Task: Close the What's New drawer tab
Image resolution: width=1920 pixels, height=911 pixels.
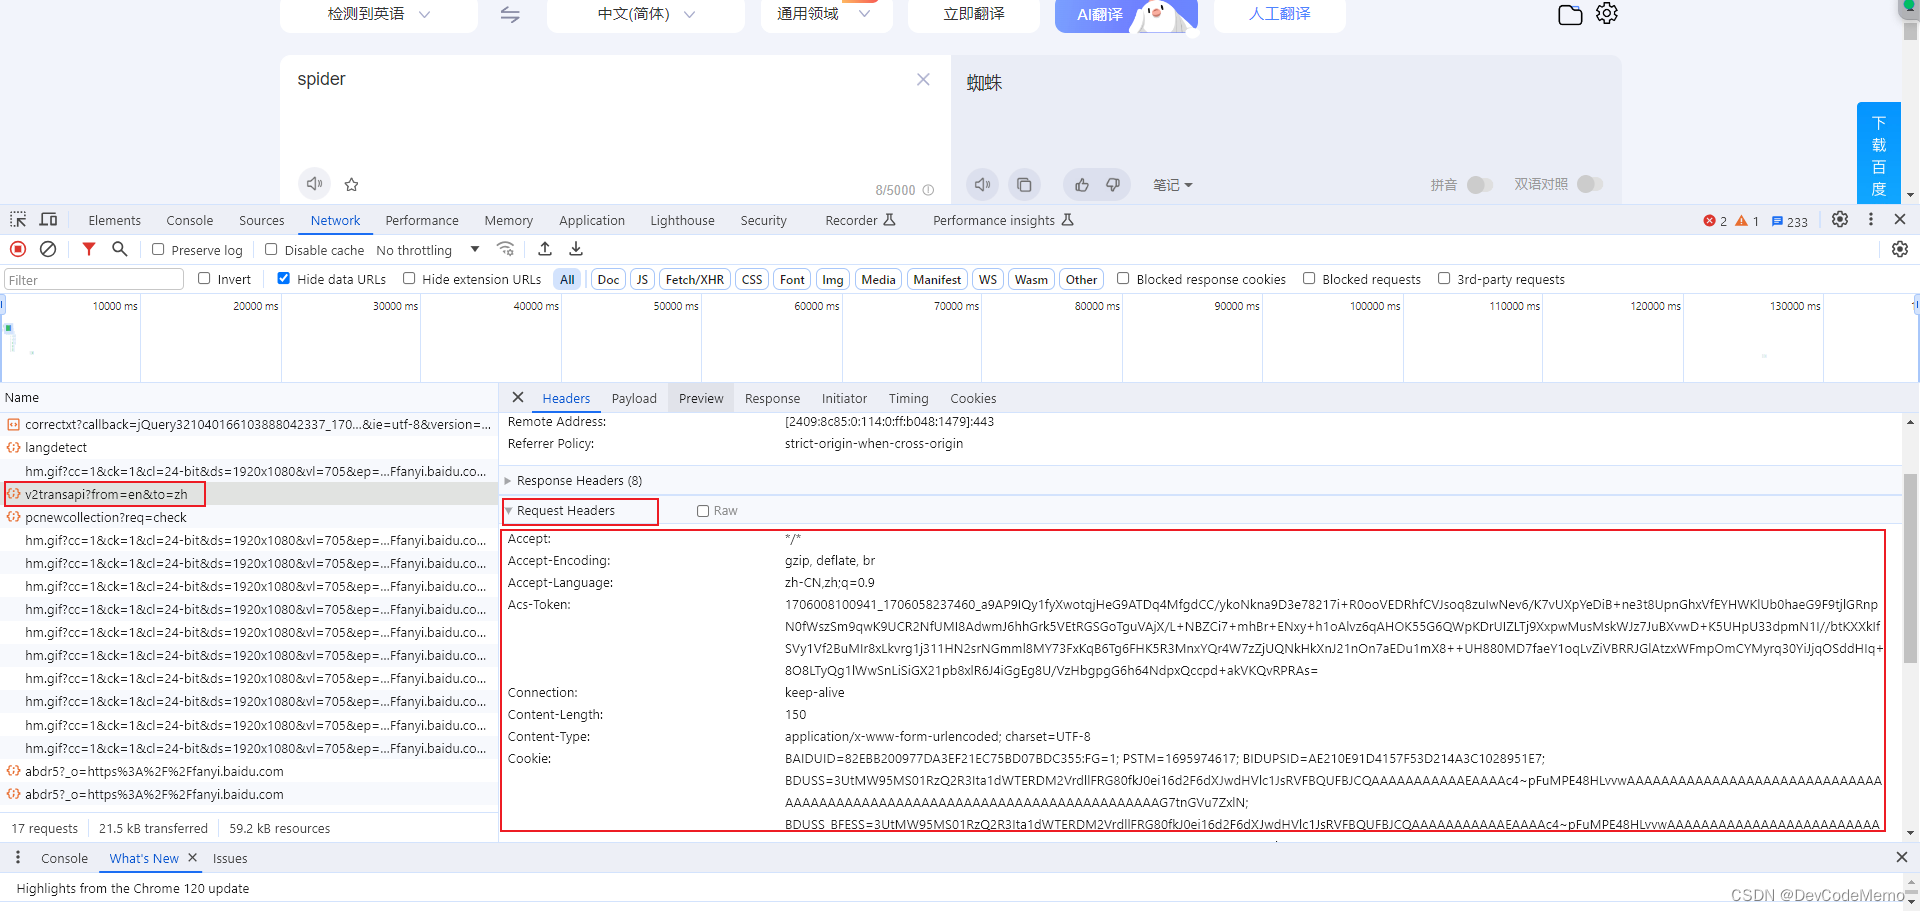Action: [x=193, y=858]
